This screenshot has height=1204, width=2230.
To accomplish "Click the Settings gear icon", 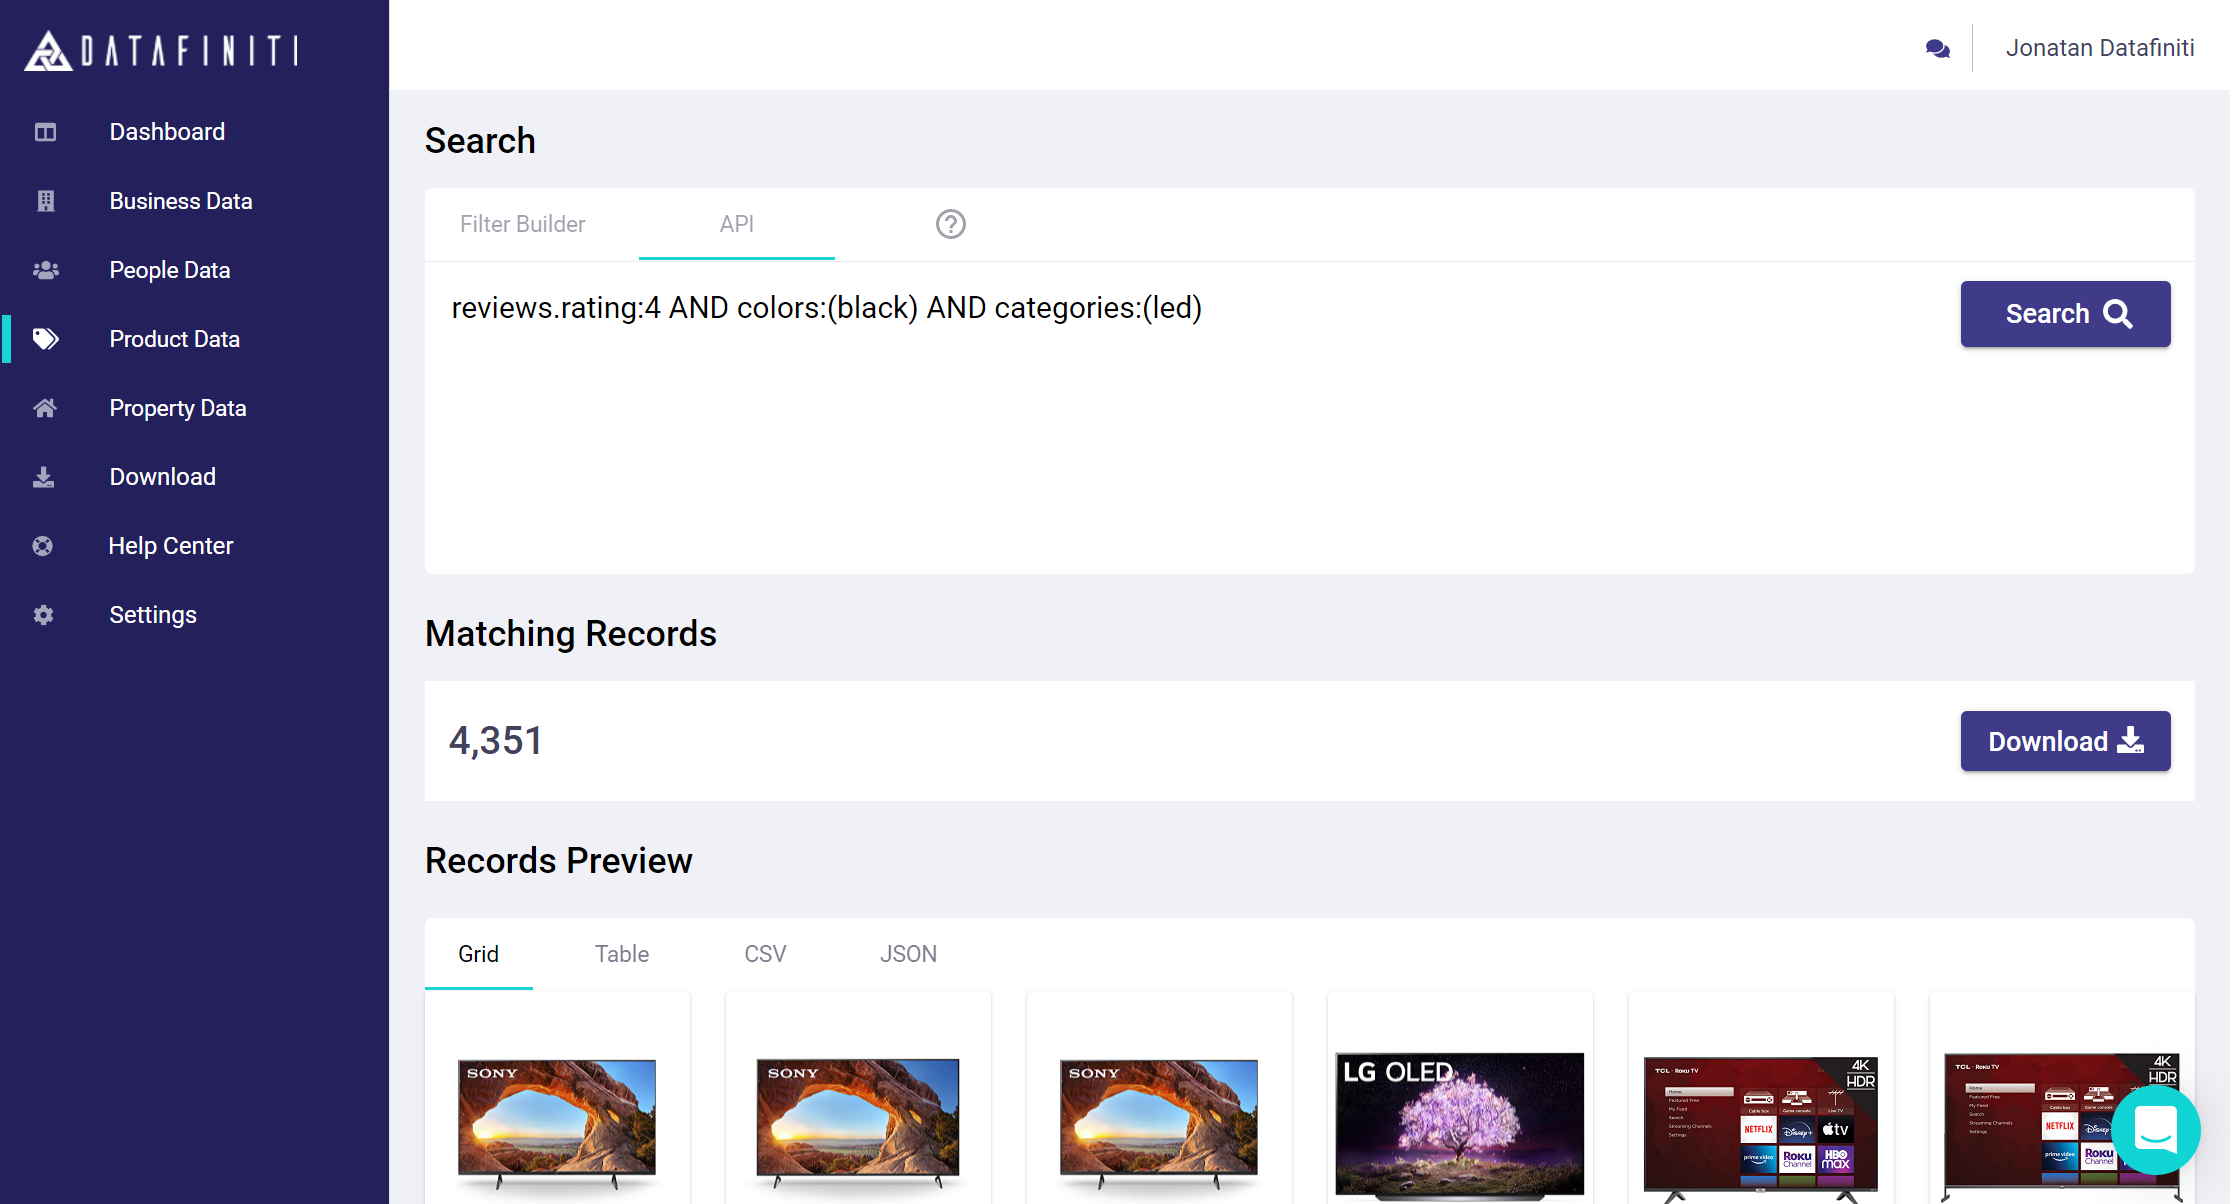I will pyautogui.click(x=43, y=615).
